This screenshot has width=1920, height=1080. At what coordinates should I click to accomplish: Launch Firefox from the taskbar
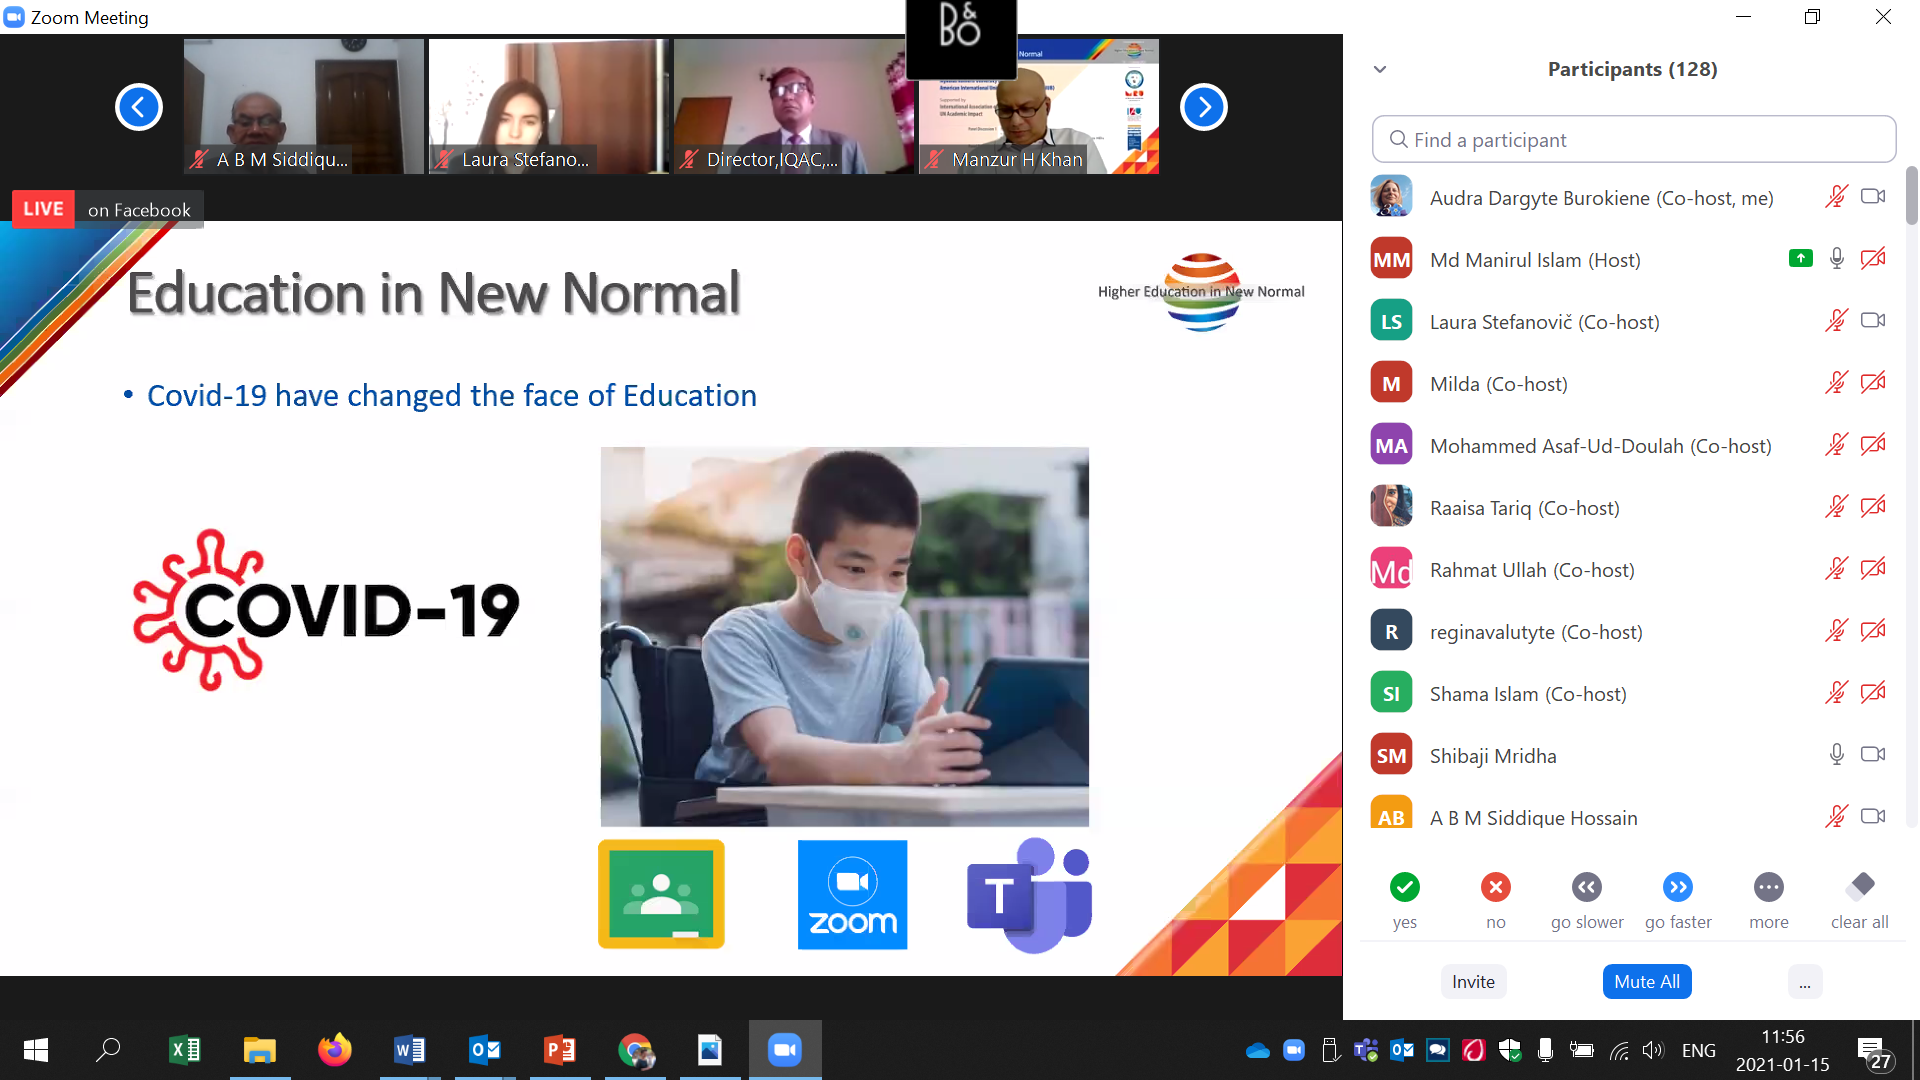[335, 1050]
